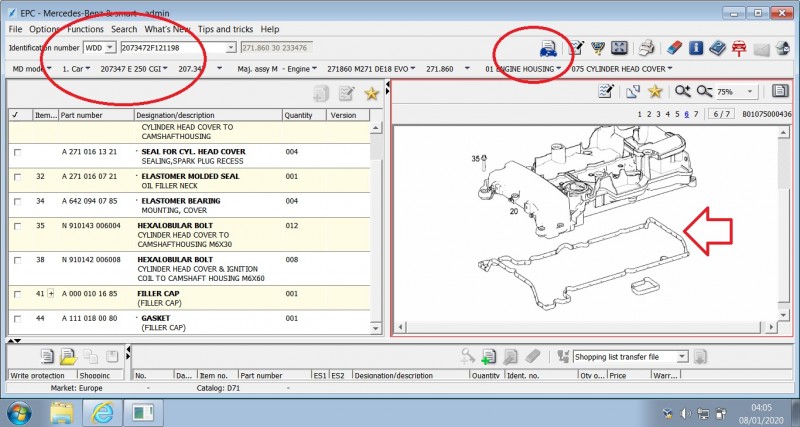
Task: Click the printer icon
Action: pos(646,48)
